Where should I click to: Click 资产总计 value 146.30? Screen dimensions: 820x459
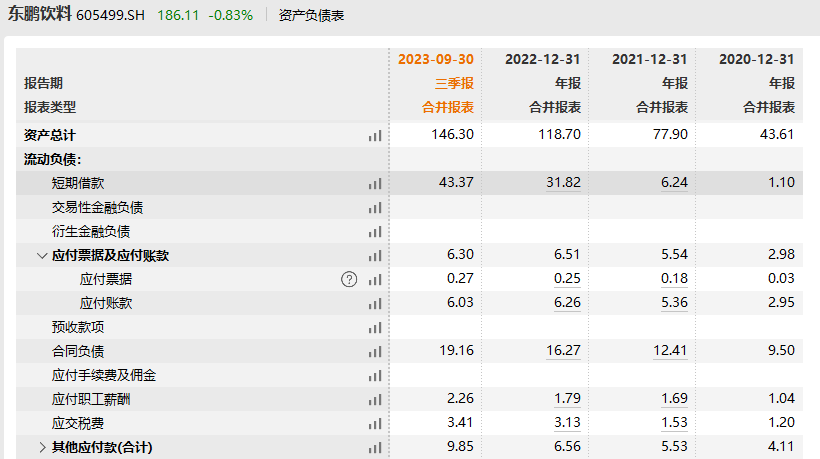[452, 134]
